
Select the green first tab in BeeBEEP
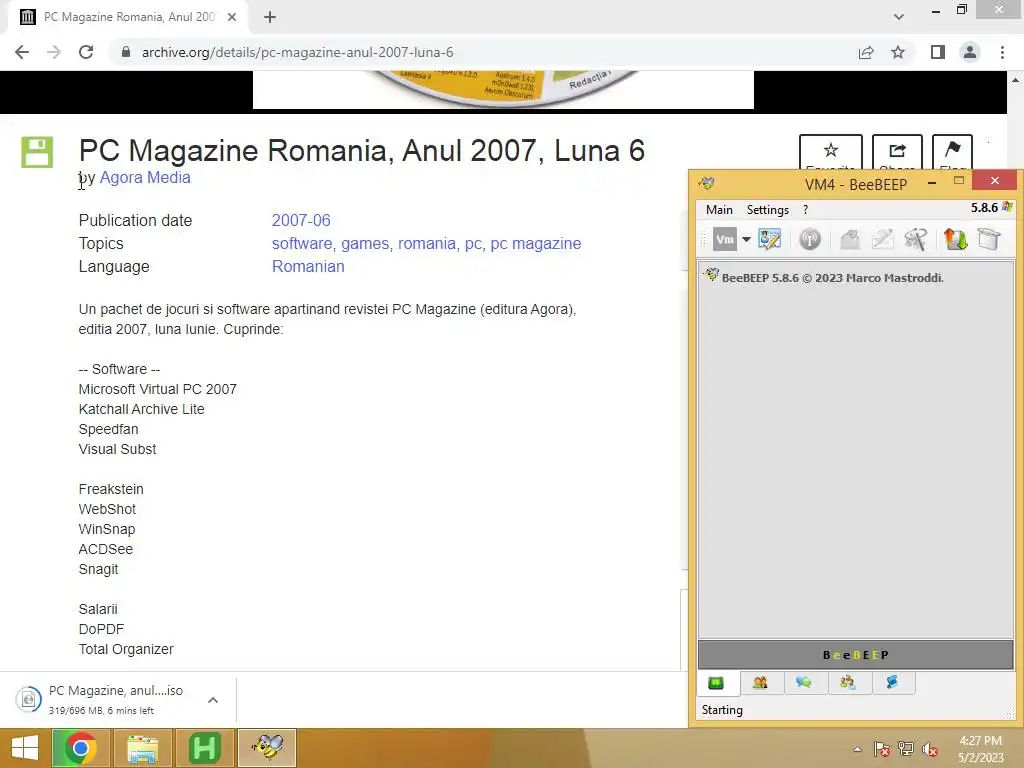716,683
